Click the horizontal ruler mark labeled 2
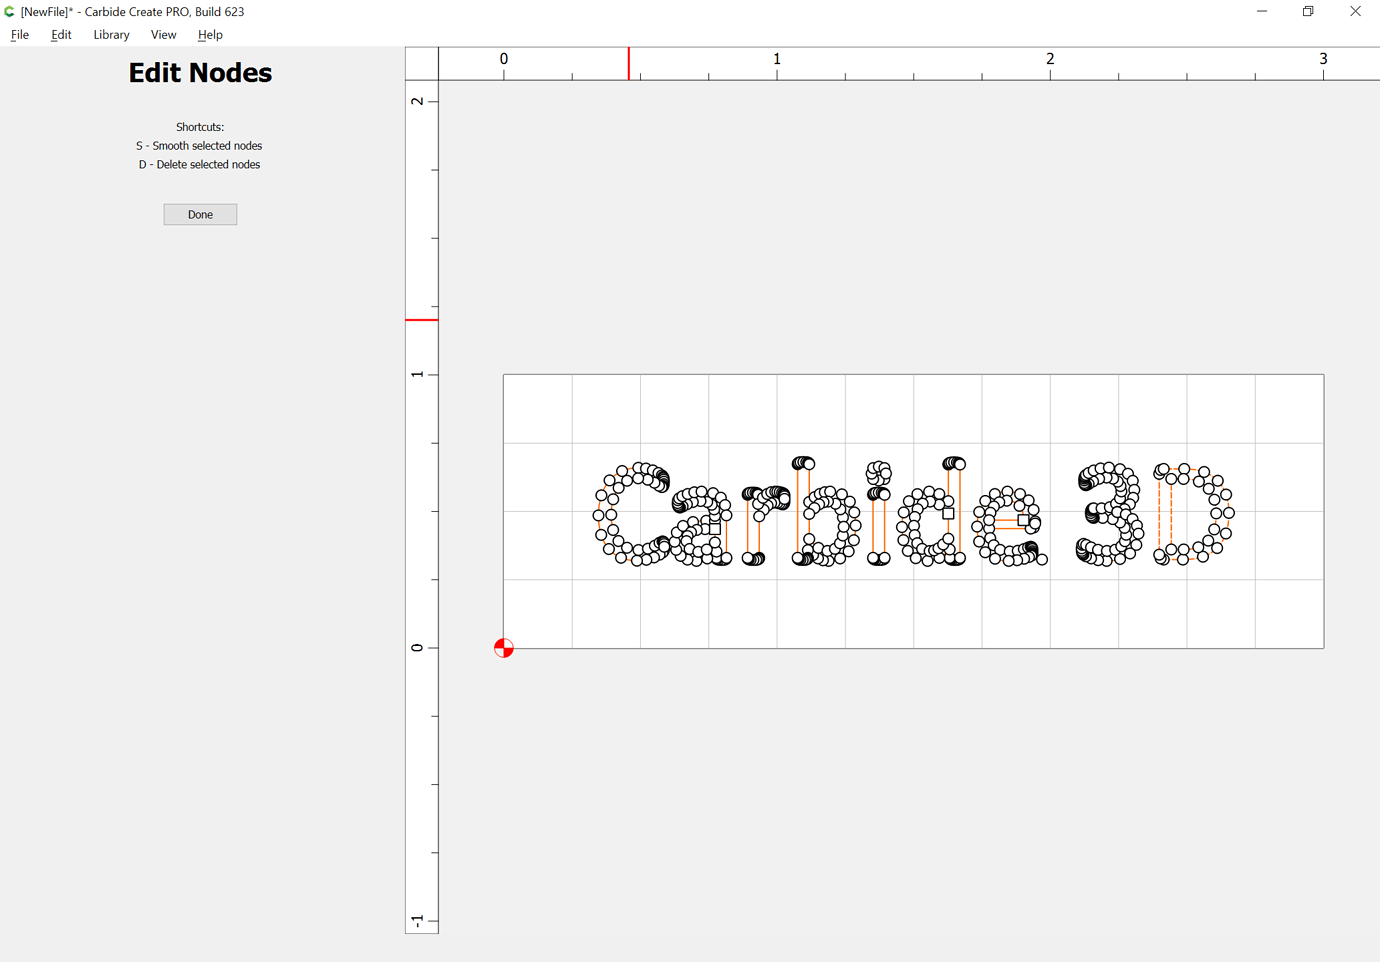The image size is (1380, 962). [x=1050, y=59]
